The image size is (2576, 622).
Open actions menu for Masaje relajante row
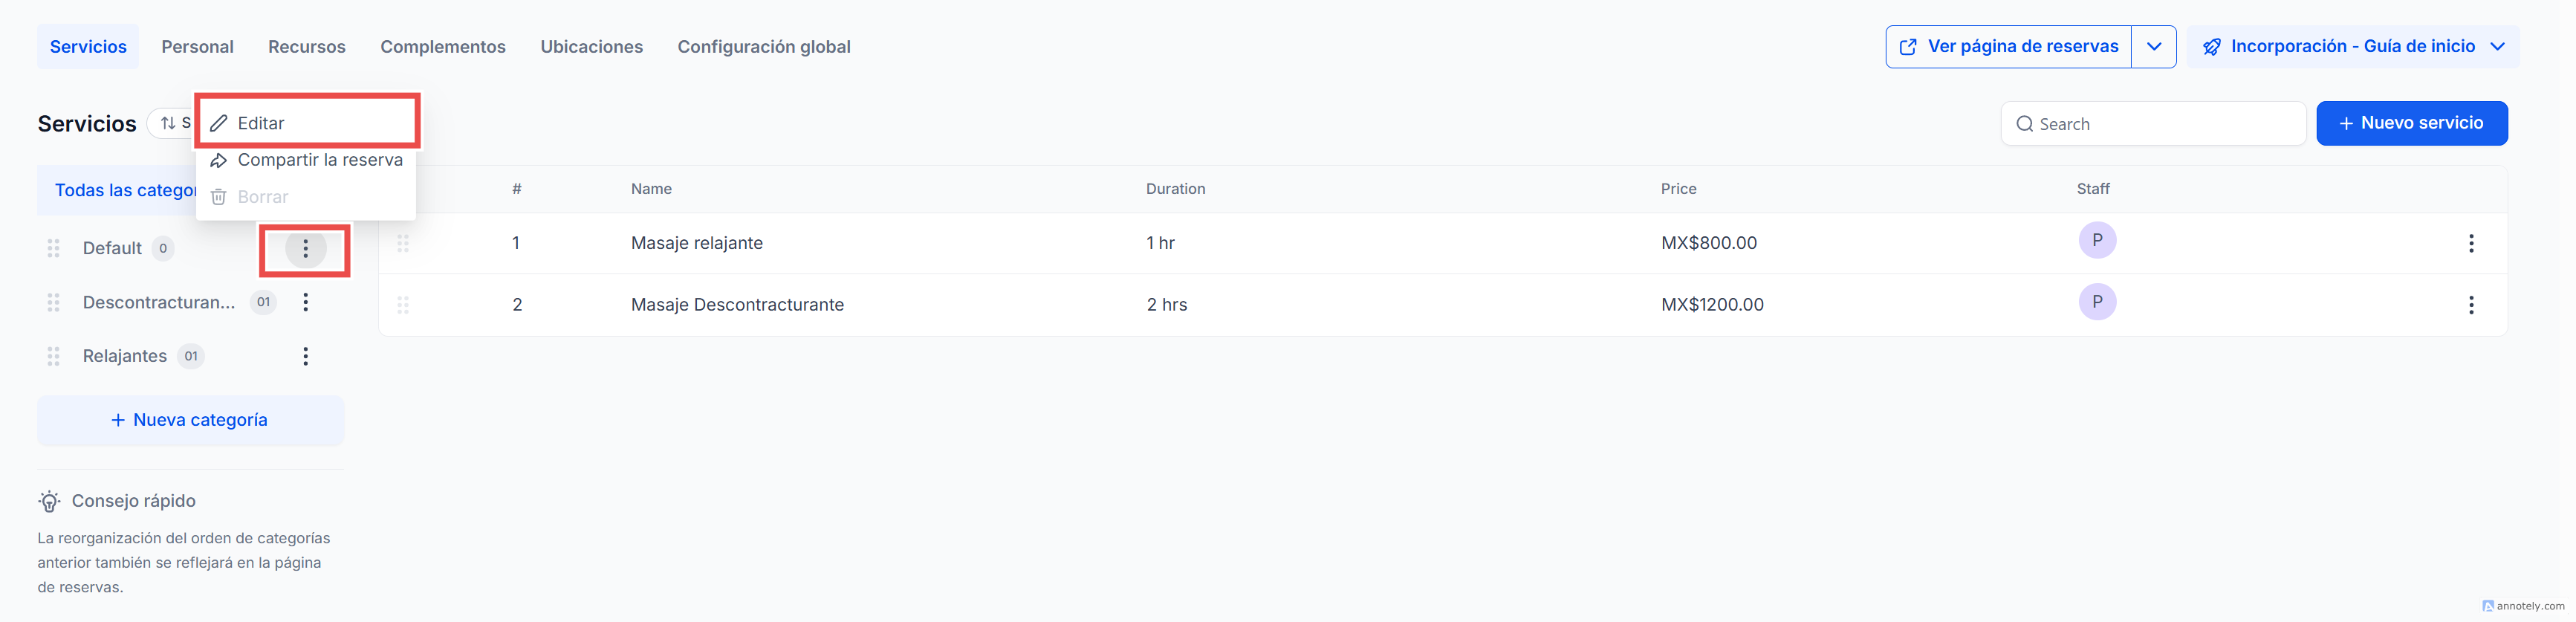click(2470, 243)
